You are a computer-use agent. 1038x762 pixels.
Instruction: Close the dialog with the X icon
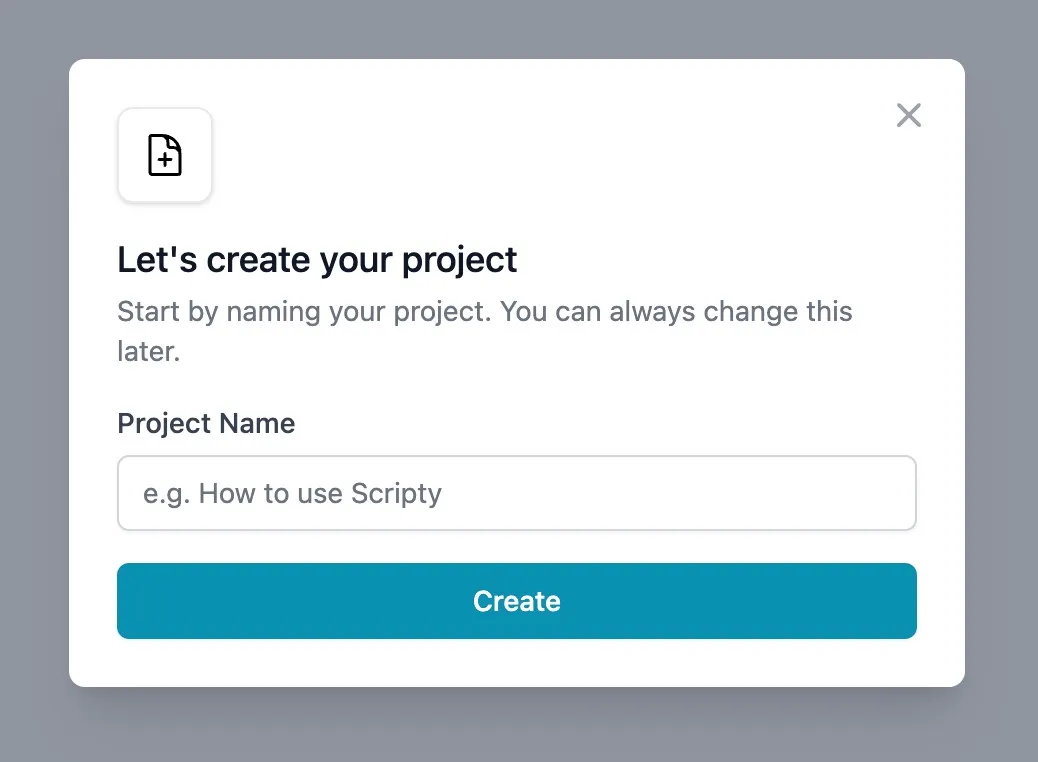click(x=908, y=115)
